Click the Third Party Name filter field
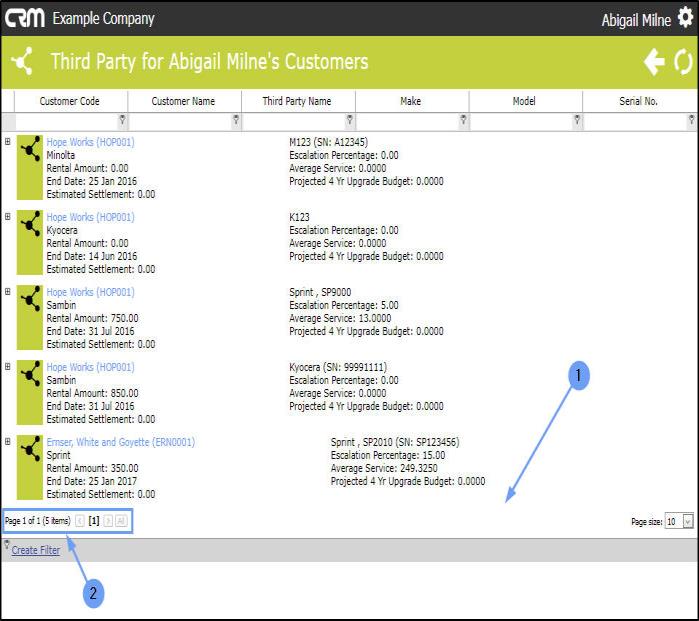 point(294,122)
